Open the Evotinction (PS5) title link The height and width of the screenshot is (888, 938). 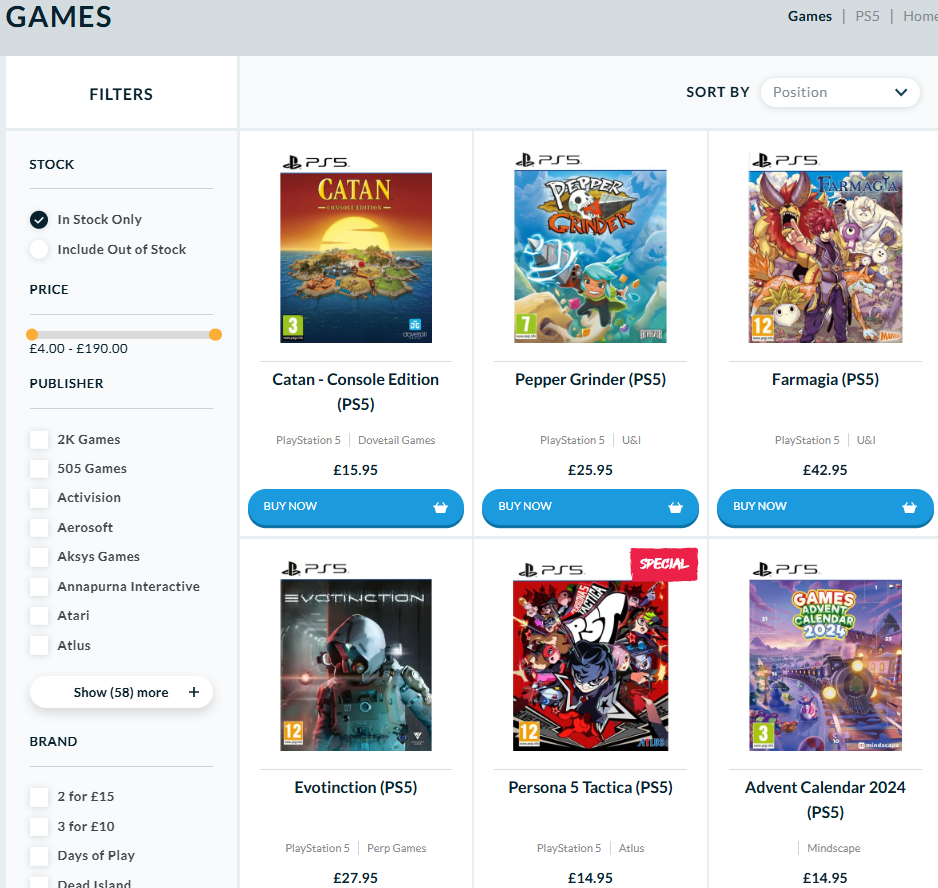(356, 788)
